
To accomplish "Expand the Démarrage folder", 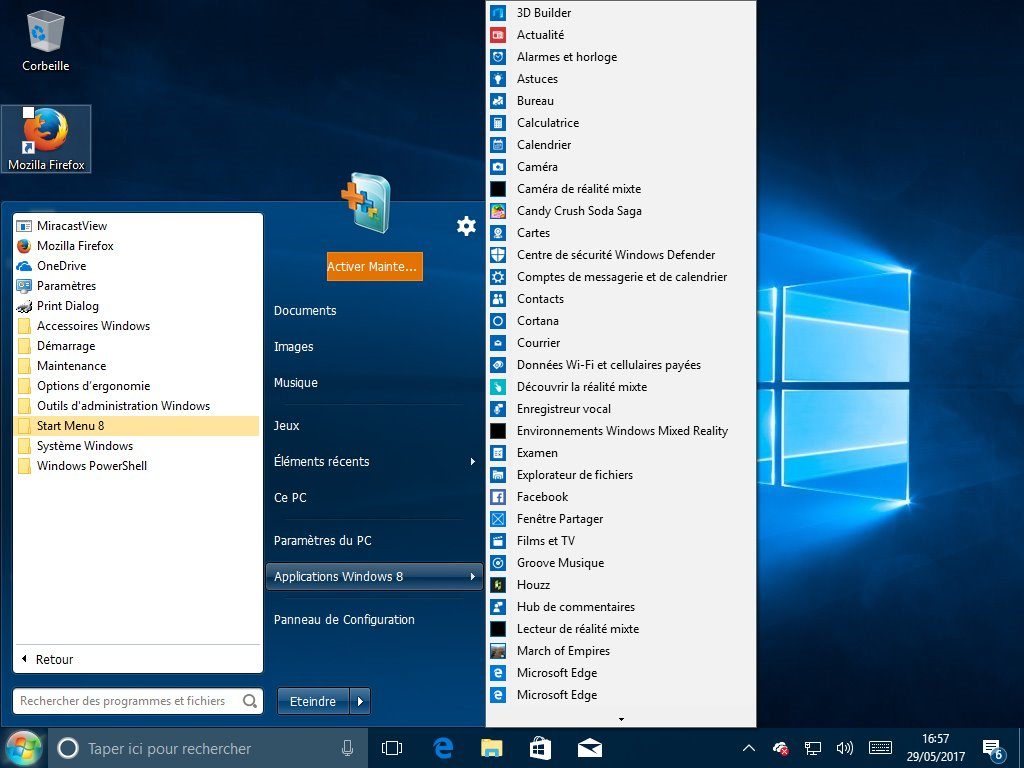I will [x=137, y=346].
